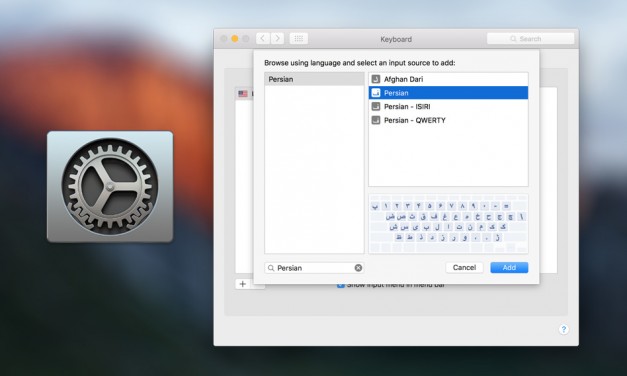The width and height of the screenshot is (627, 376).
Task: Clear the Persian search field text
Action: (358, 268)
